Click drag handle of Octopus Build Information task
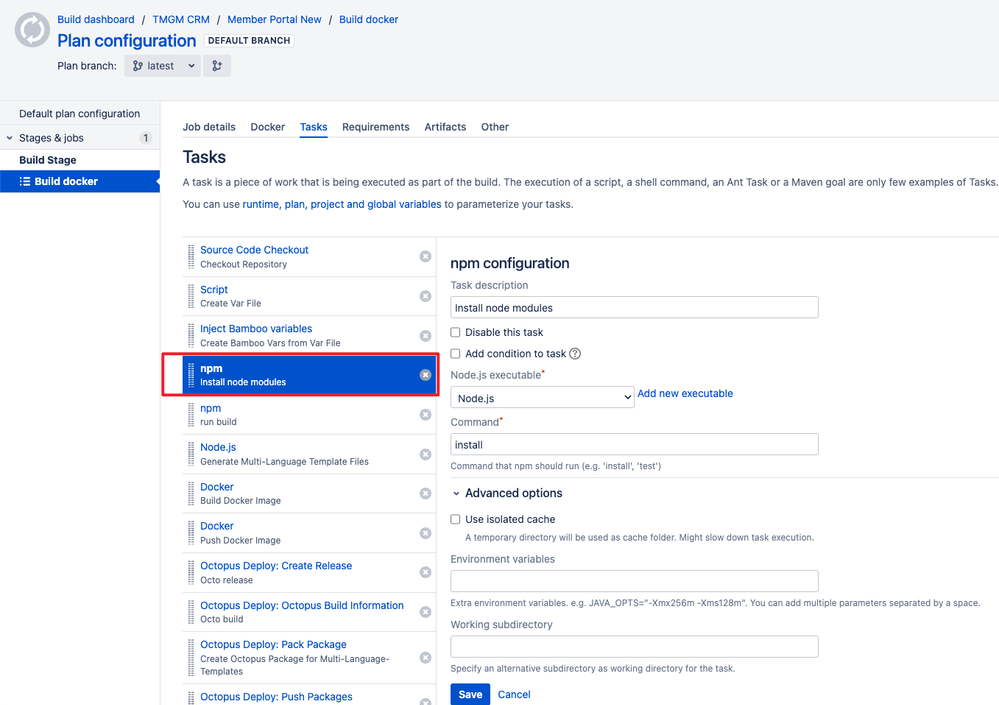The height and width of the screenshot is (705, 999). tap(190, 612)
